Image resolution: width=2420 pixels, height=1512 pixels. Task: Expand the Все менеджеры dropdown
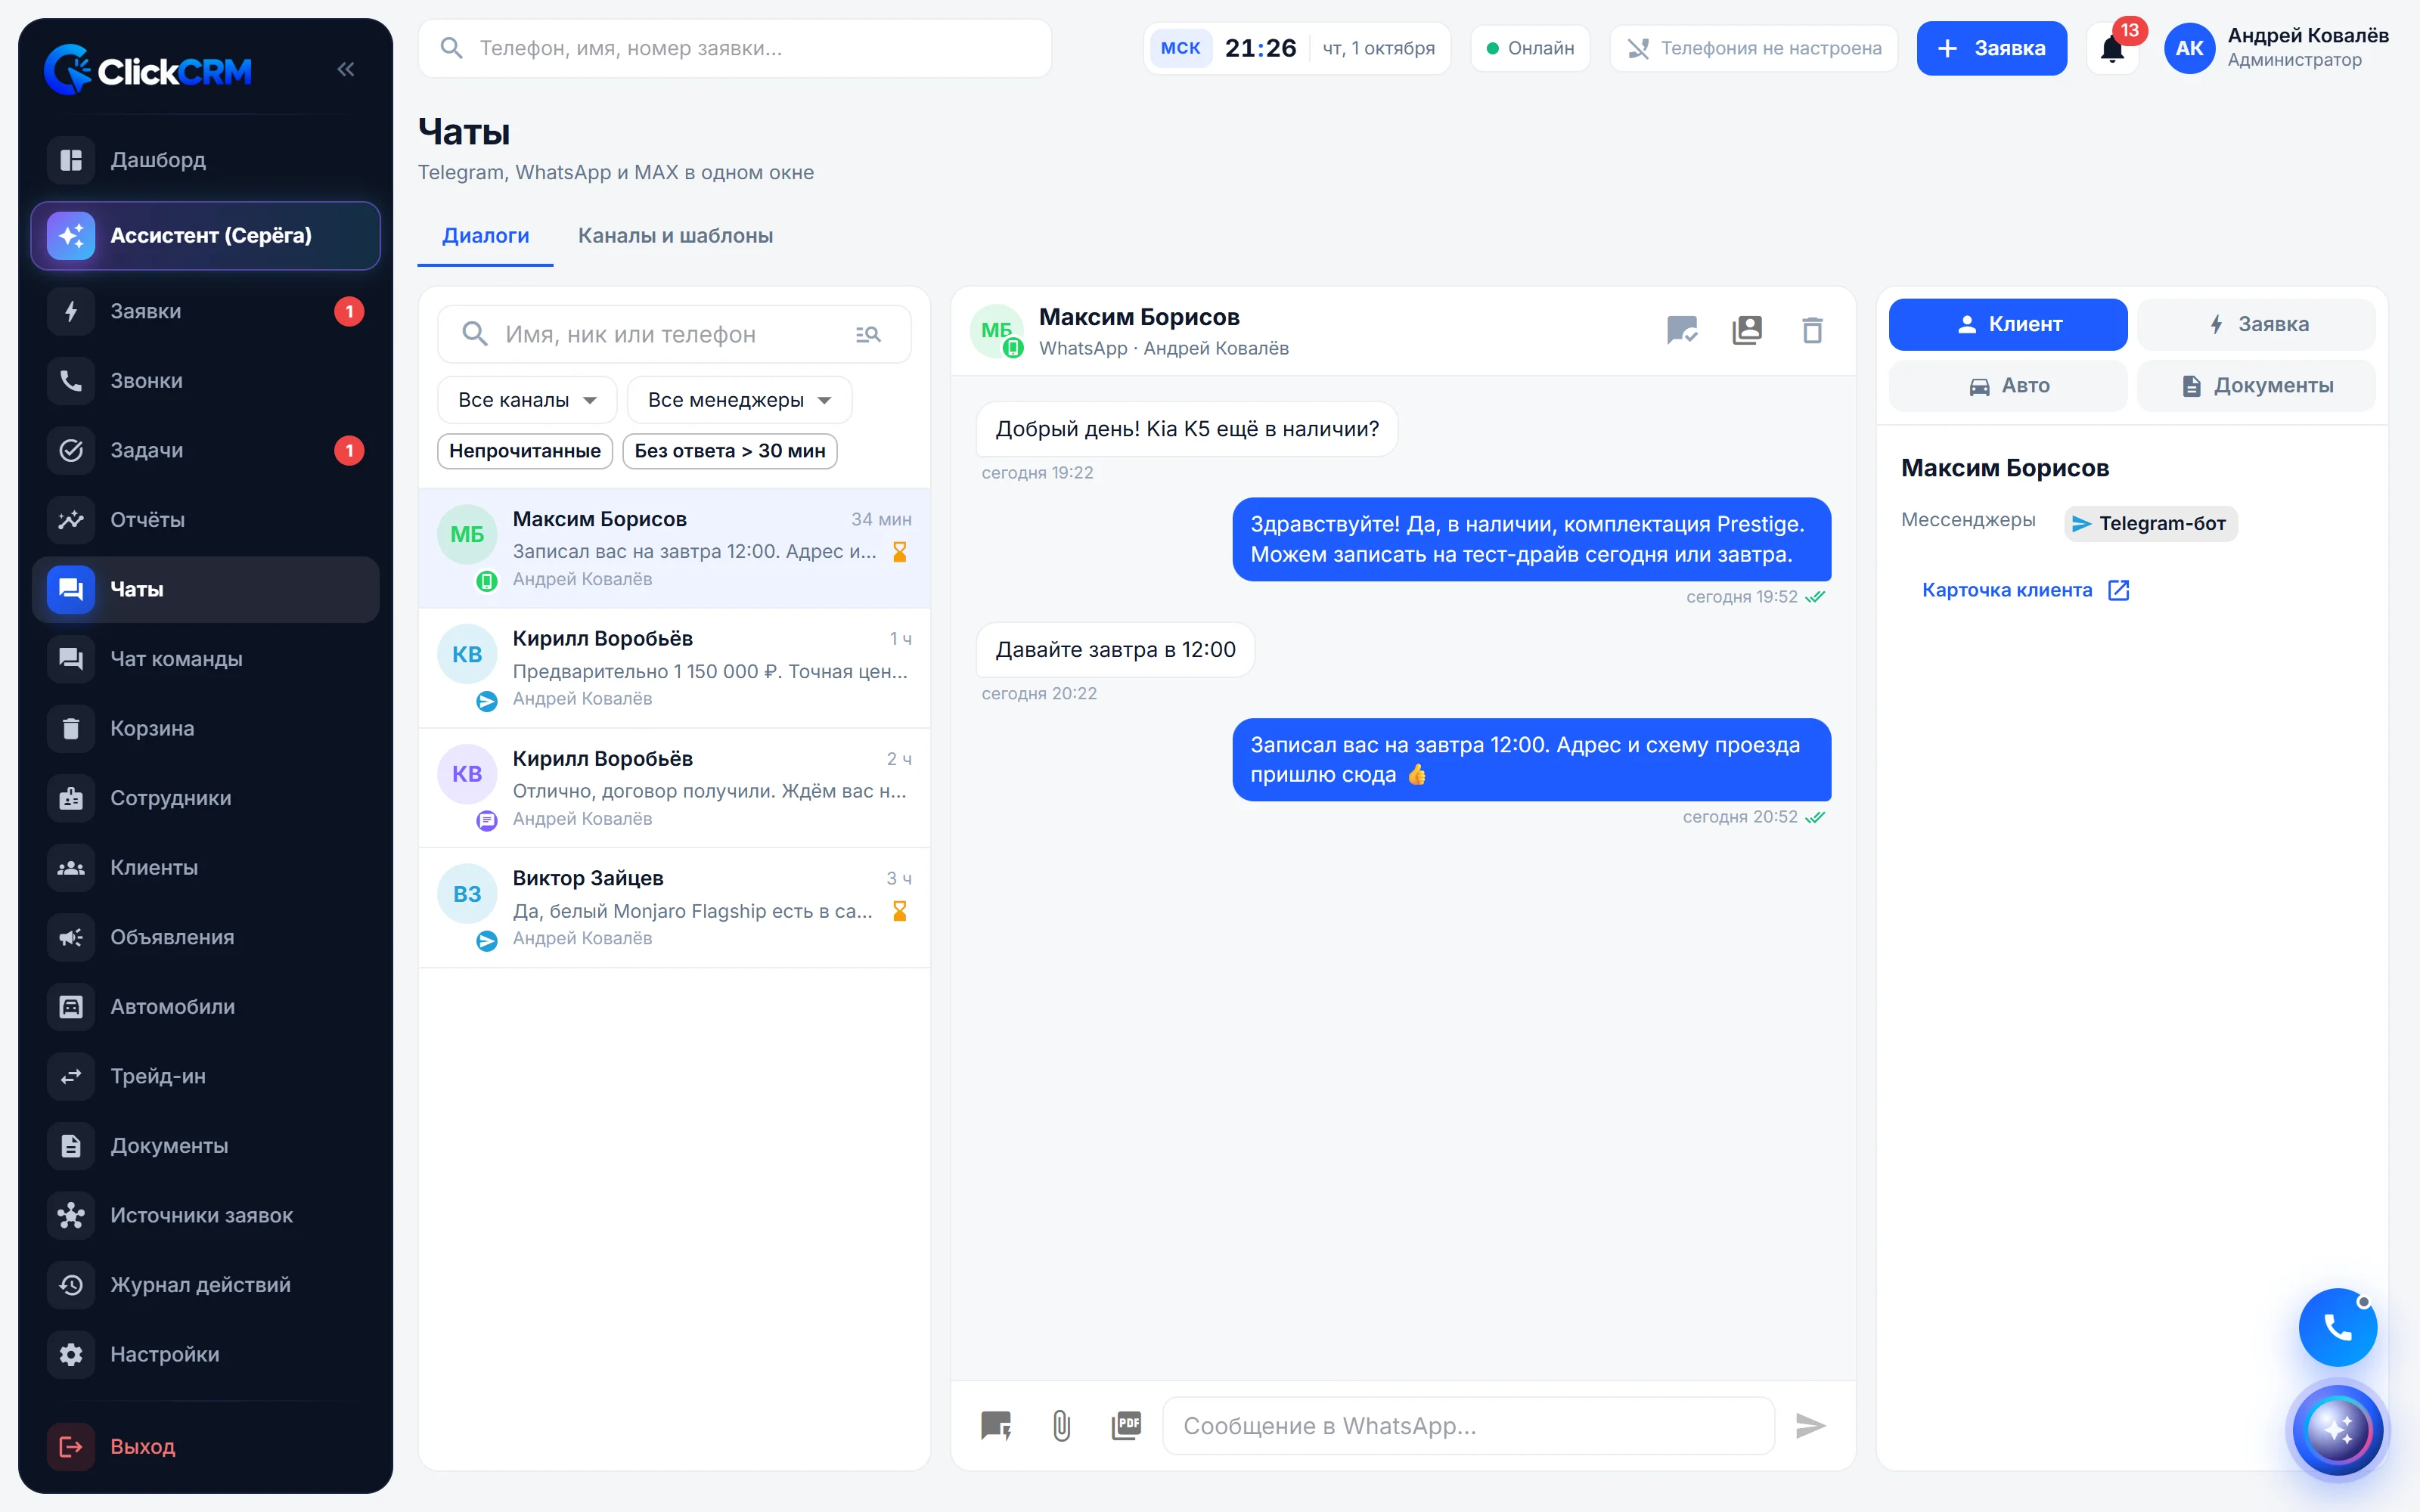coord(739,400)
